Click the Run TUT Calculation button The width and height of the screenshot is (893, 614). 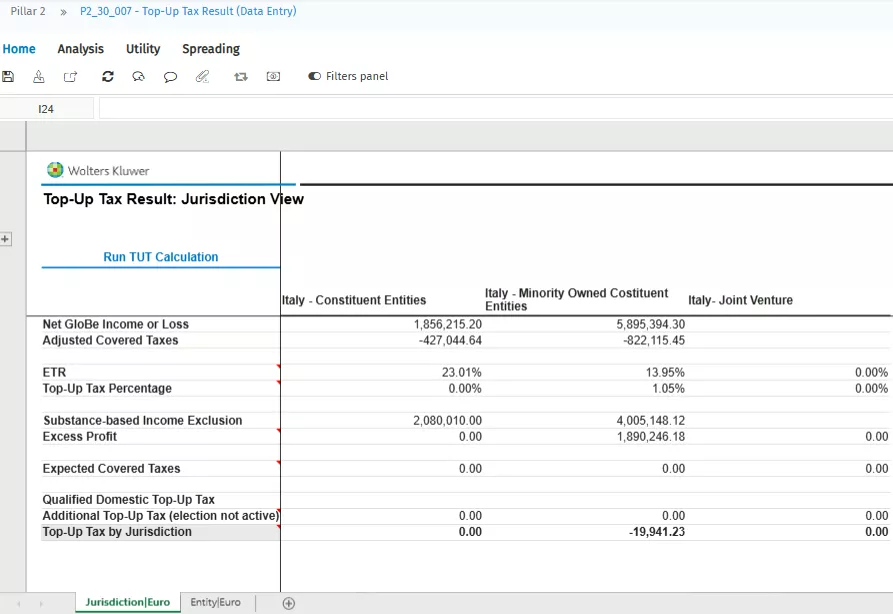160,257
